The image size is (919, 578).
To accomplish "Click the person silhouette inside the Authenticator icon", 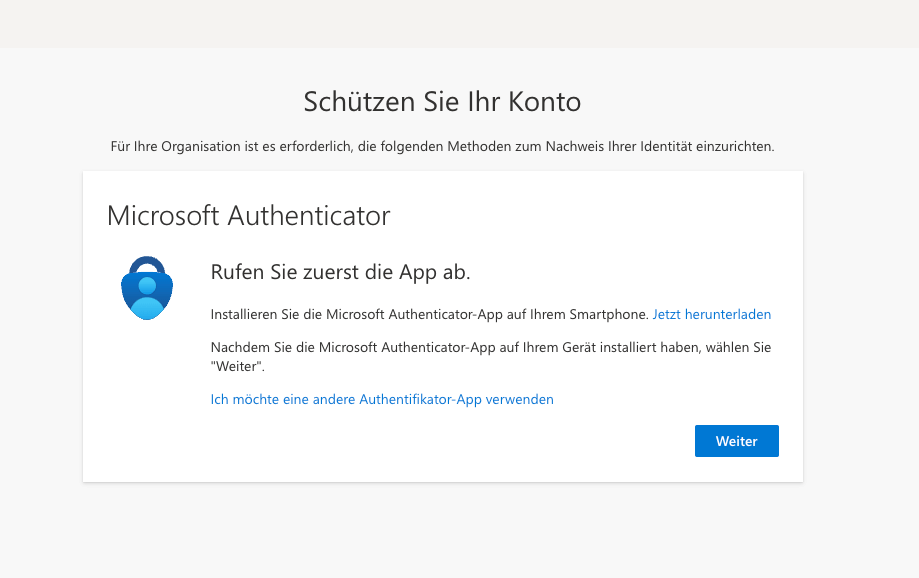I will point(147,298).
